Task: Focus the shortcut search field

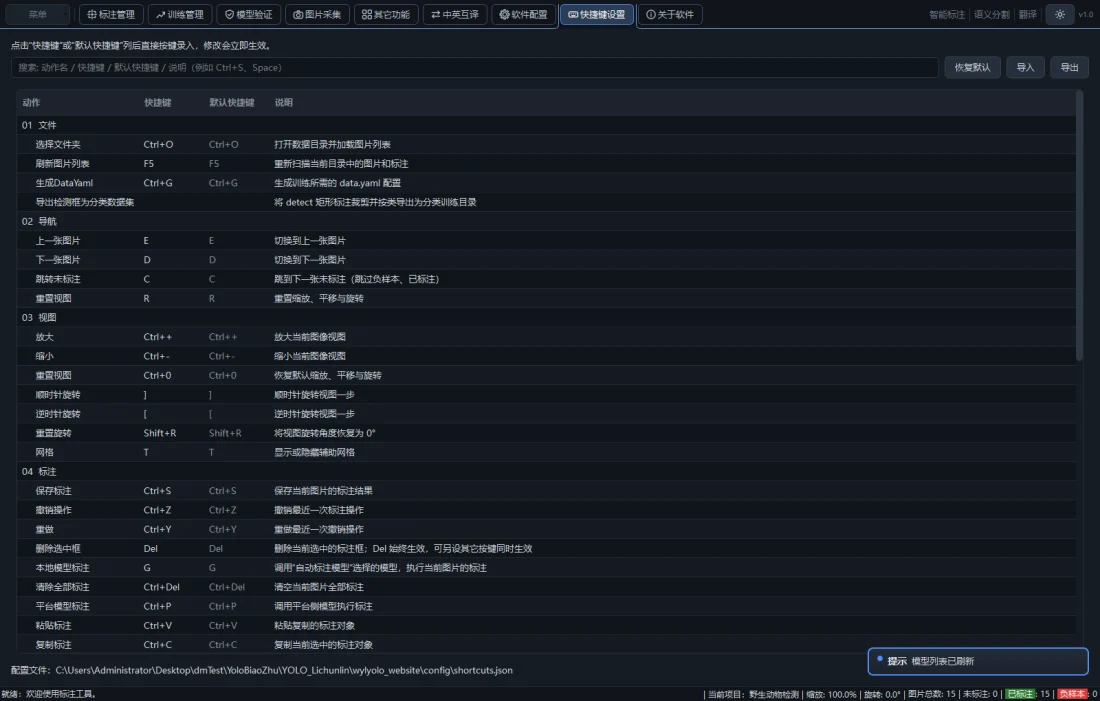Action: click(474, 67)
